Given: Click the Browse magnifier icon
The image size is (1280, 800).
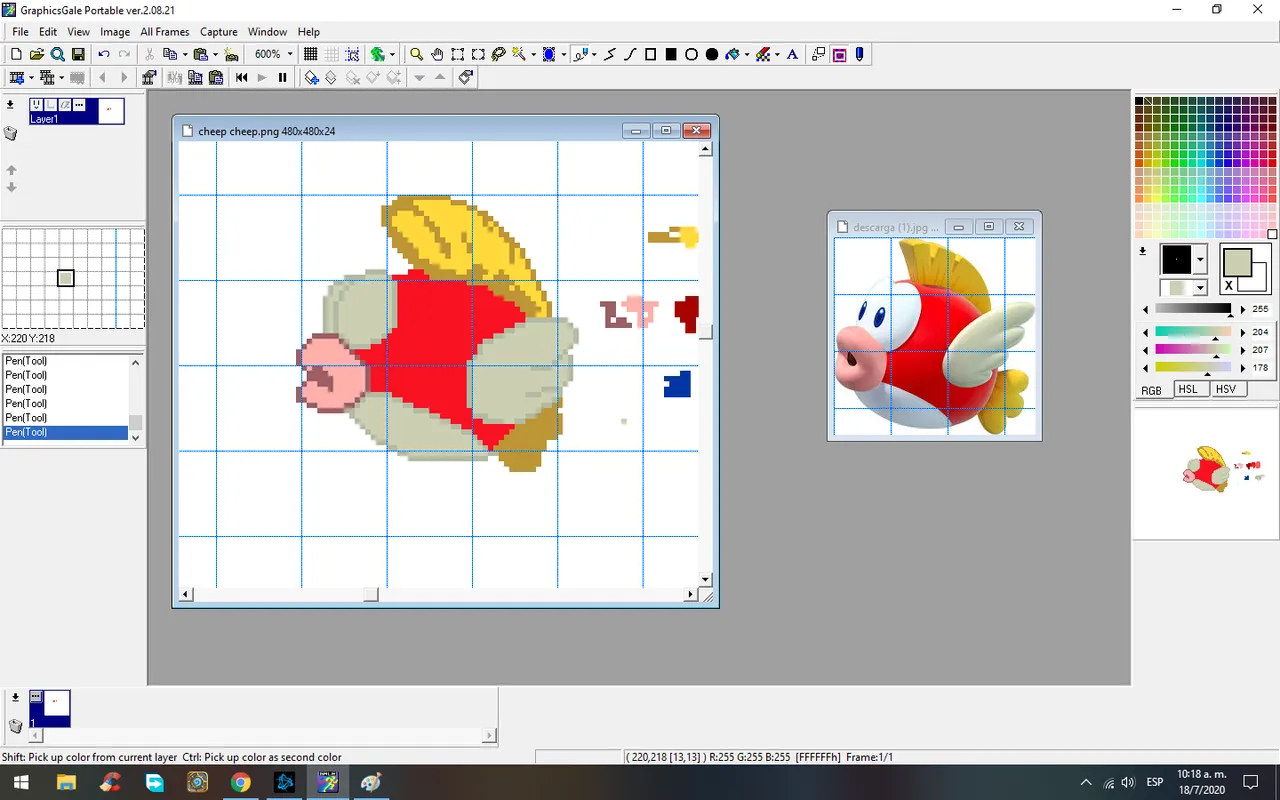Looking at the screenshot, I should click(x=57, y=54).
